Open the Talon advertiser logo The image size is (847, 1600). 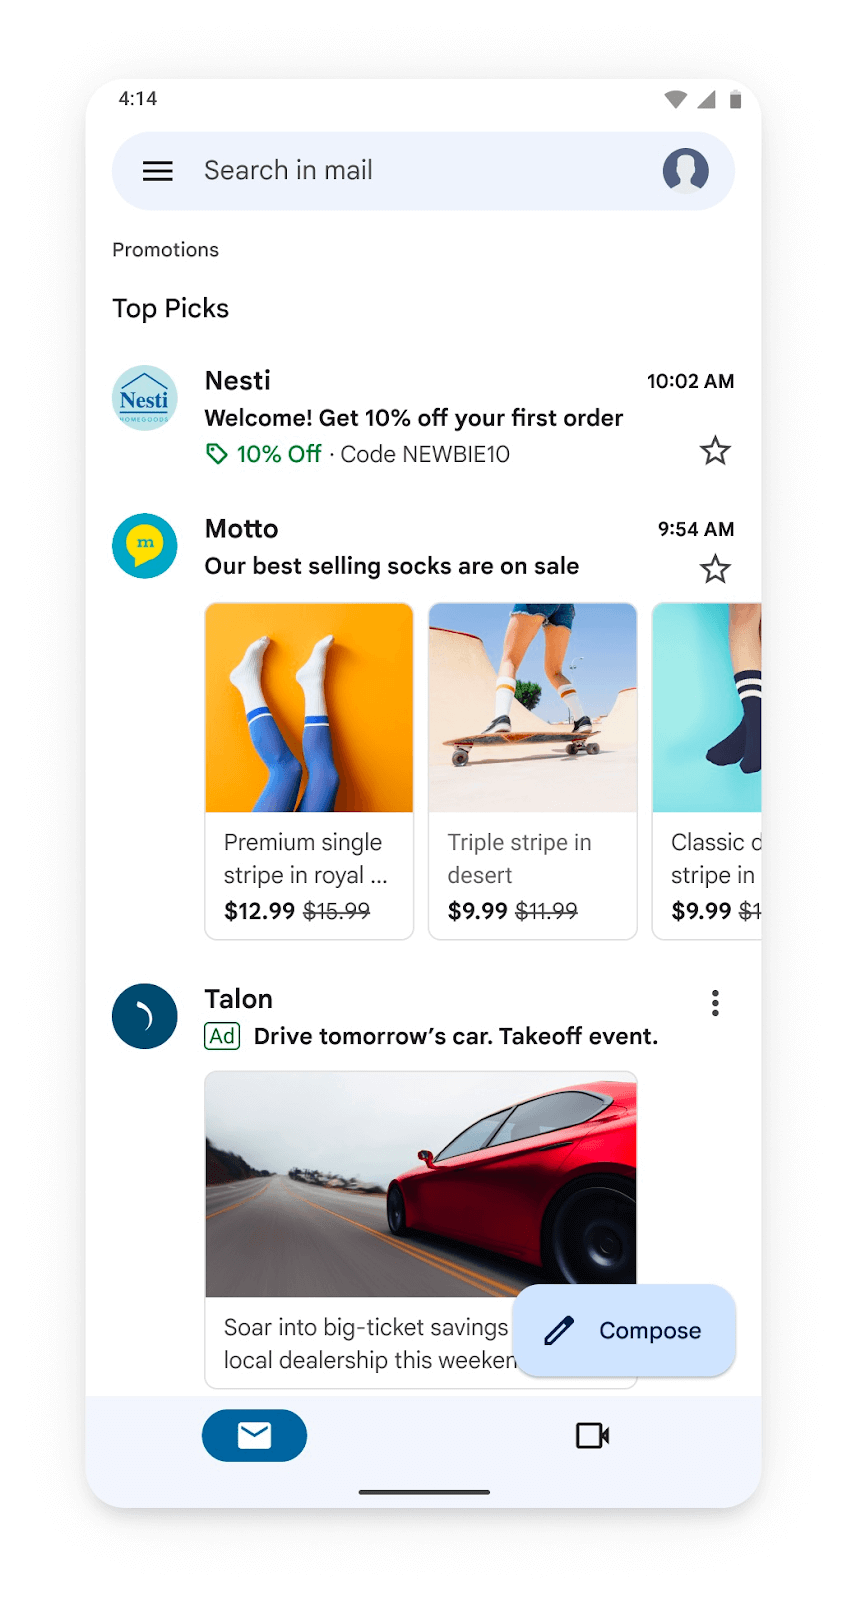(x=144, y=1016)
